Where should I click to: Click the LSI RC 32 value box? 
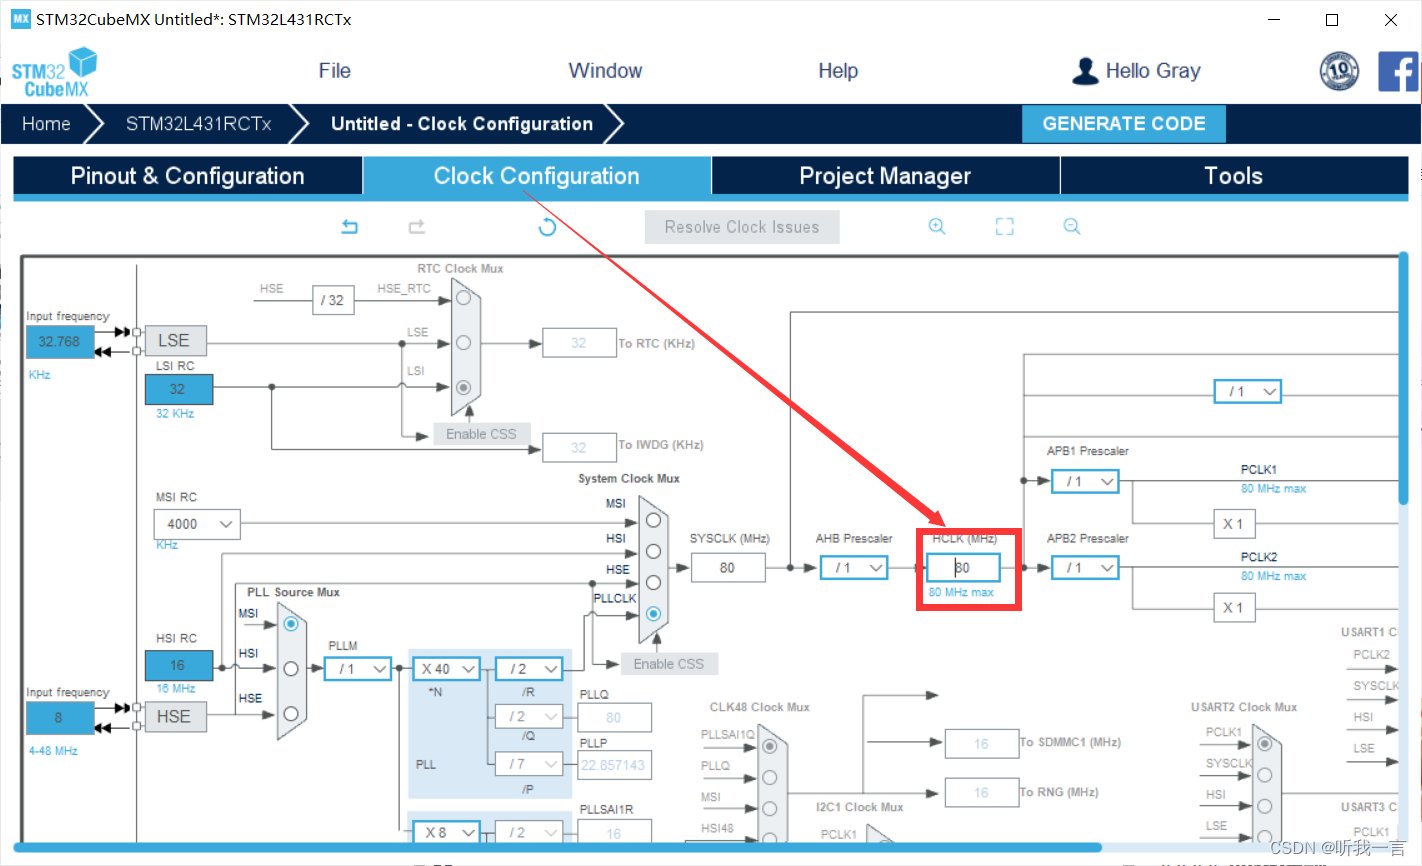[178, 389]
